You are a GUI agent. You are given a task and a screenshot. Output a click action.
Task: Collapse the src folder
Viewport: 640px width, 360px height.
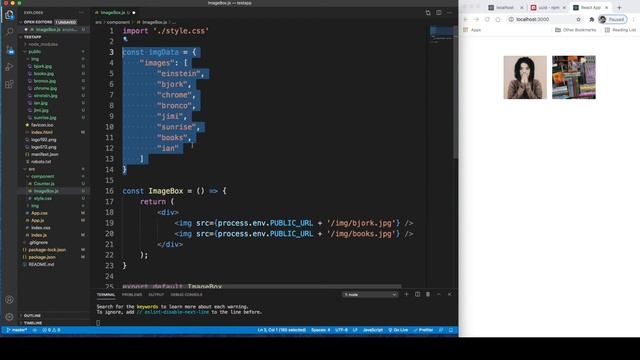31,169
